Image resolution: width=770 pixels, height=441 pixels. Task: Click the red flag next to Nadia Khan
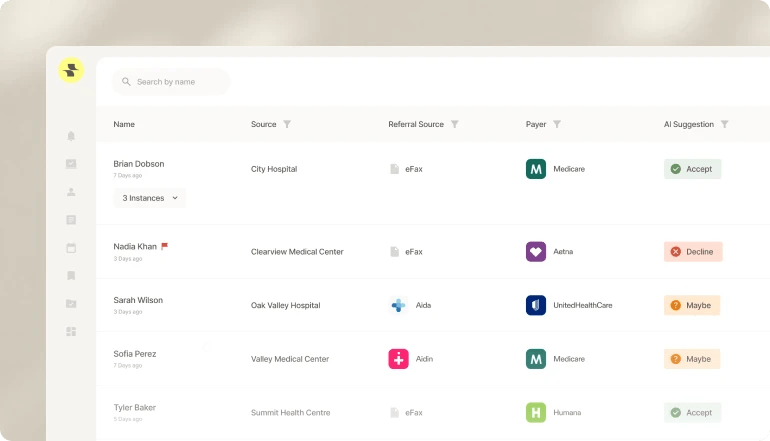tap(165, 246)
